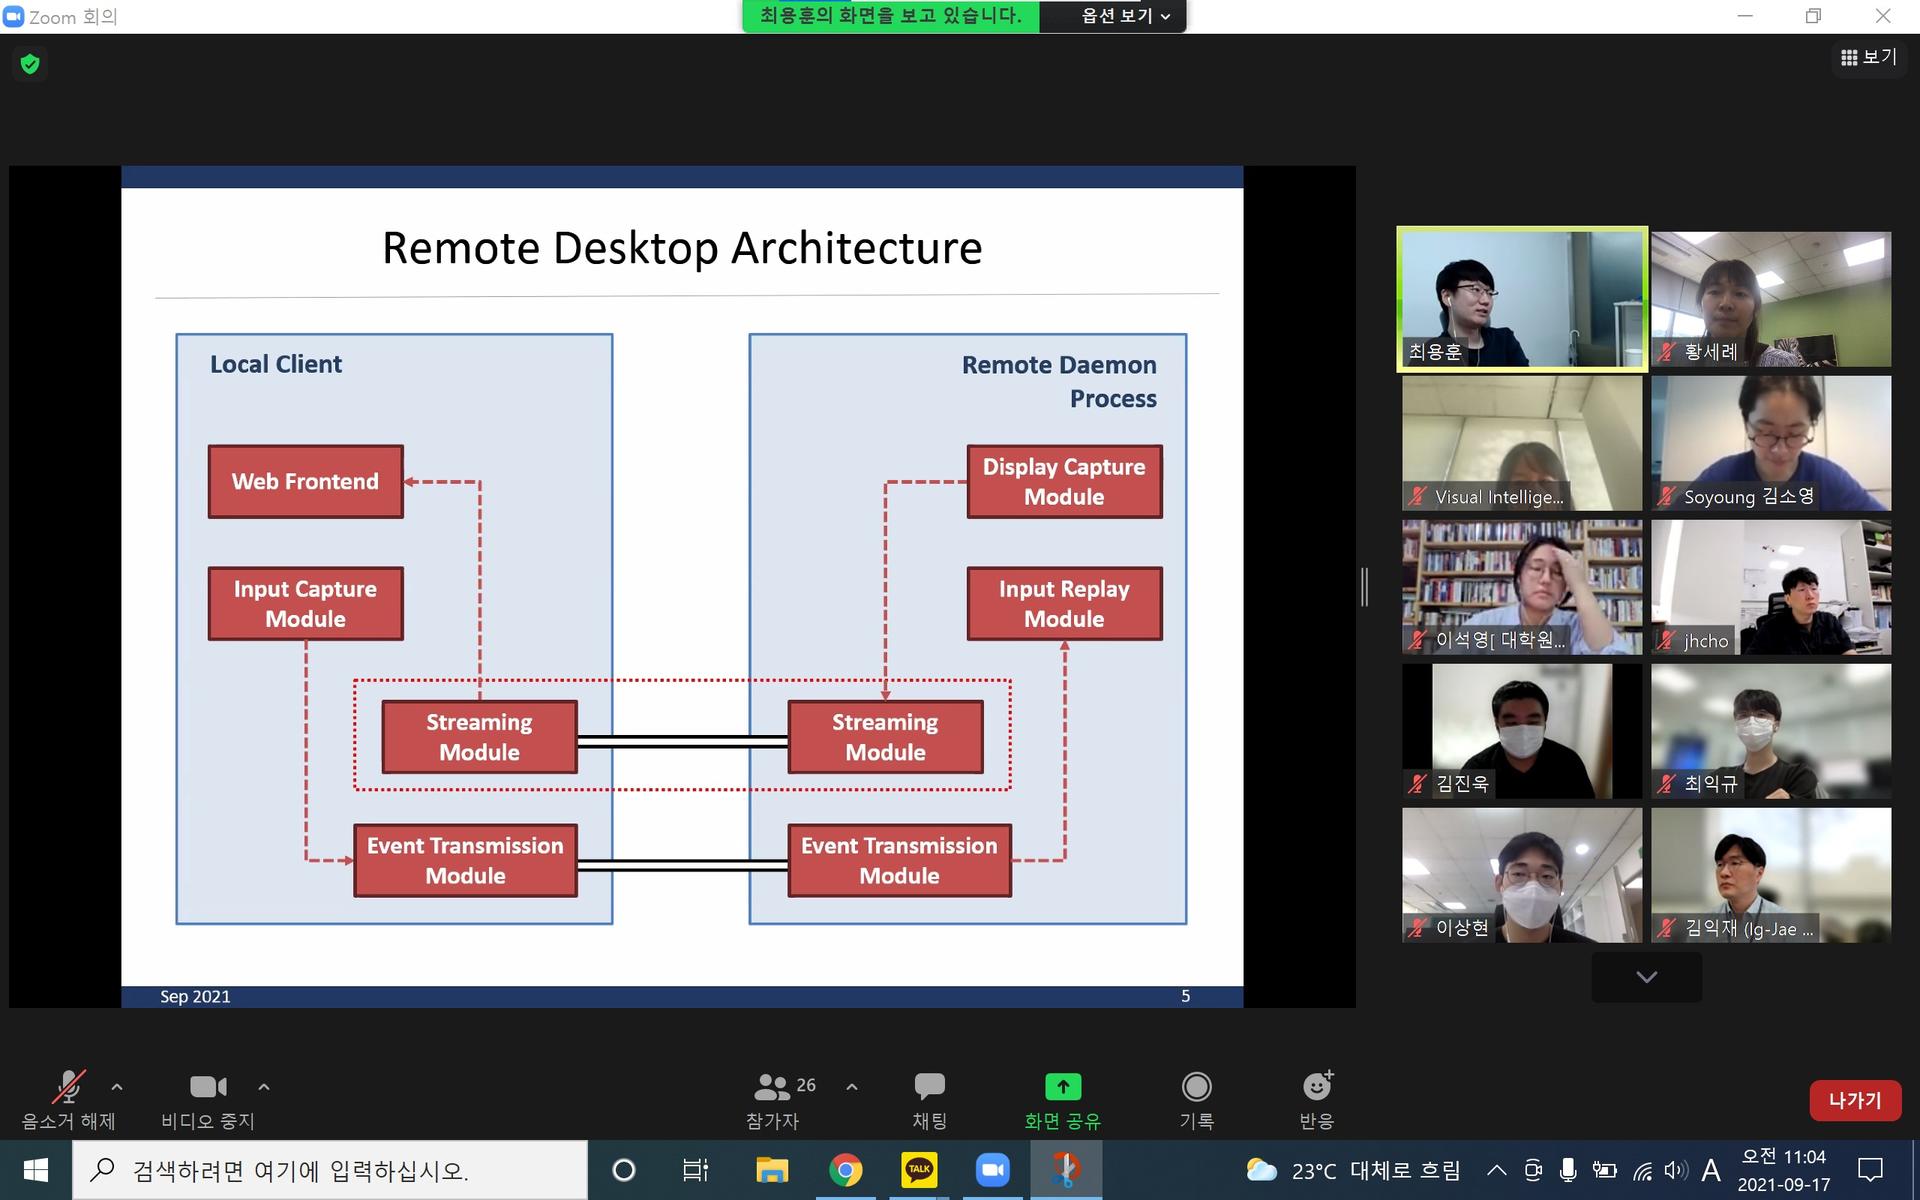Open volume speaker tray icon
1920x1200 pixels.
(x=1676, y=1170)
